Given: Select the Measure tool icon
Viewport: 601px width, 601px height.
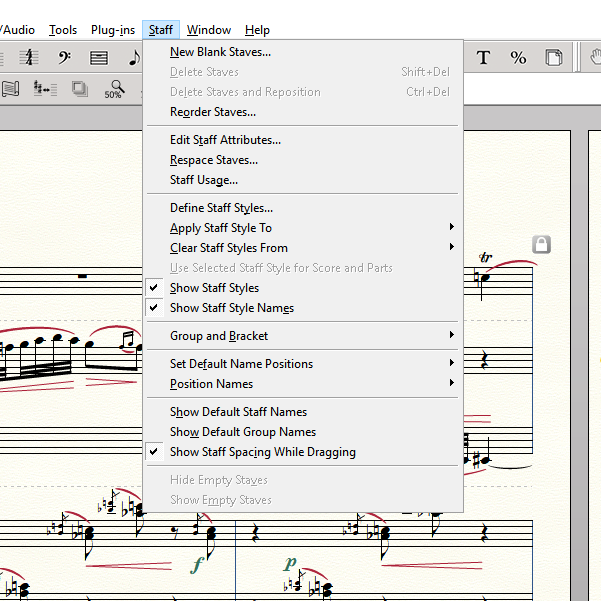Looking at the screenshot, I should [x=98, y=58].
